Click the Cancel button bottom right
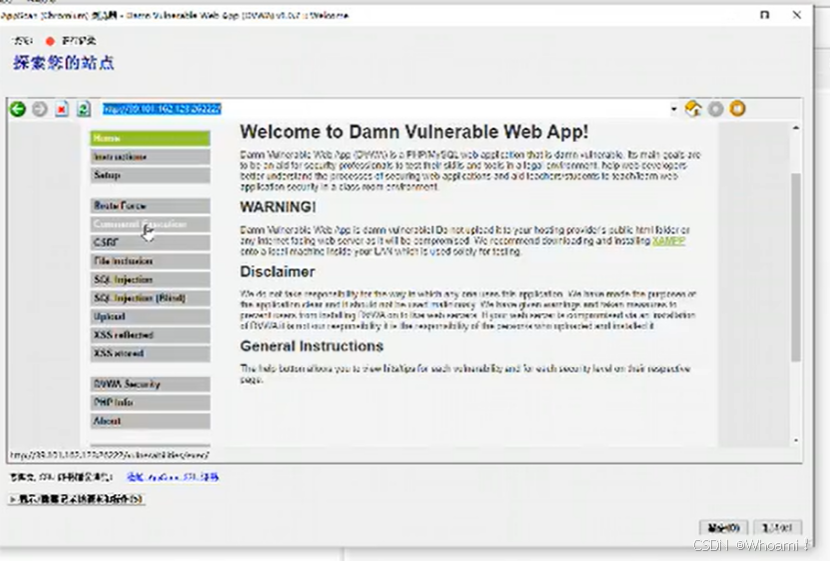 tap(777, 528)
